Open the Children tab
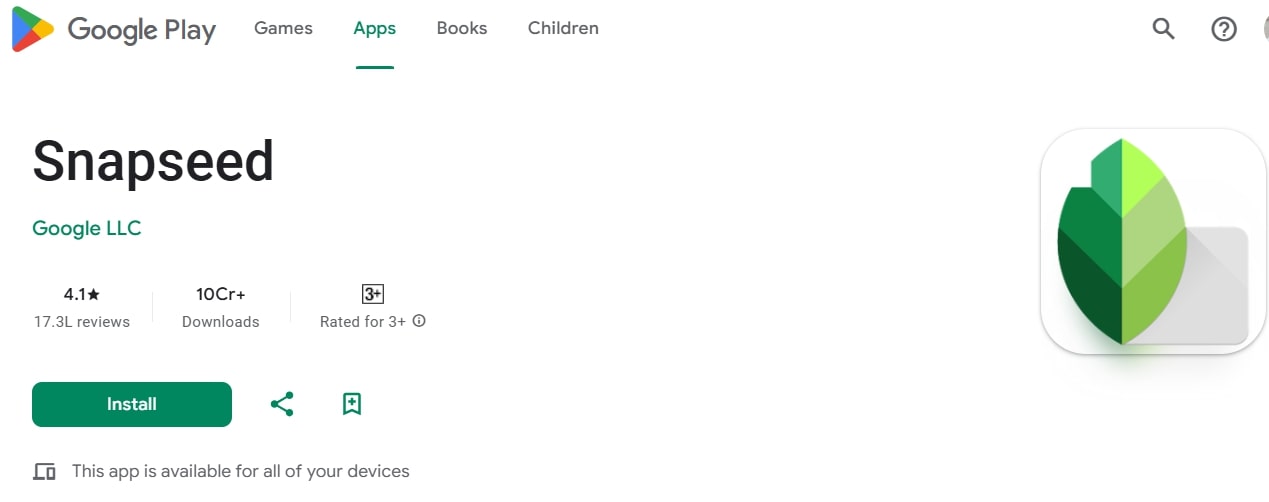The image size is (1269, 502). tap(563, 28)
